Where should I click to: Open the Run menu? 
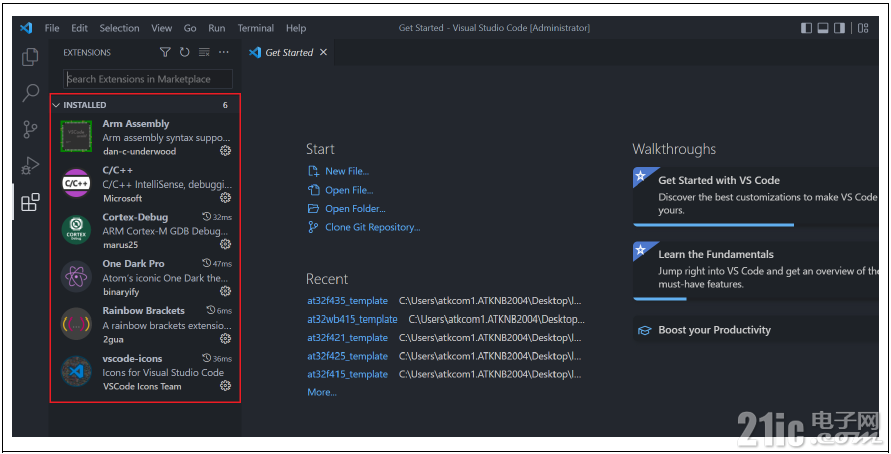tap(216, 28)
